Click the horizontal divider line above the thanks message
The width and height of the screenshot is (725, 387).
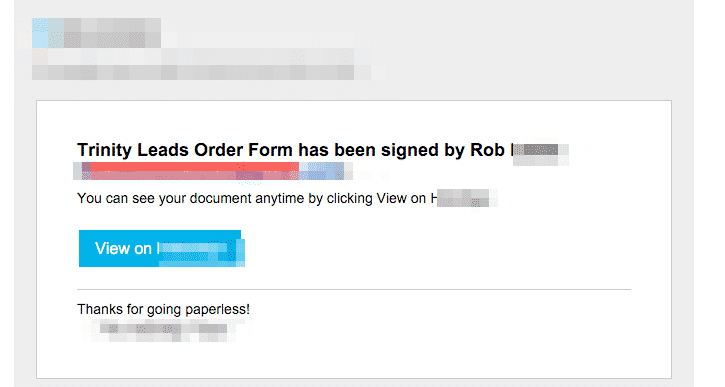354,289
